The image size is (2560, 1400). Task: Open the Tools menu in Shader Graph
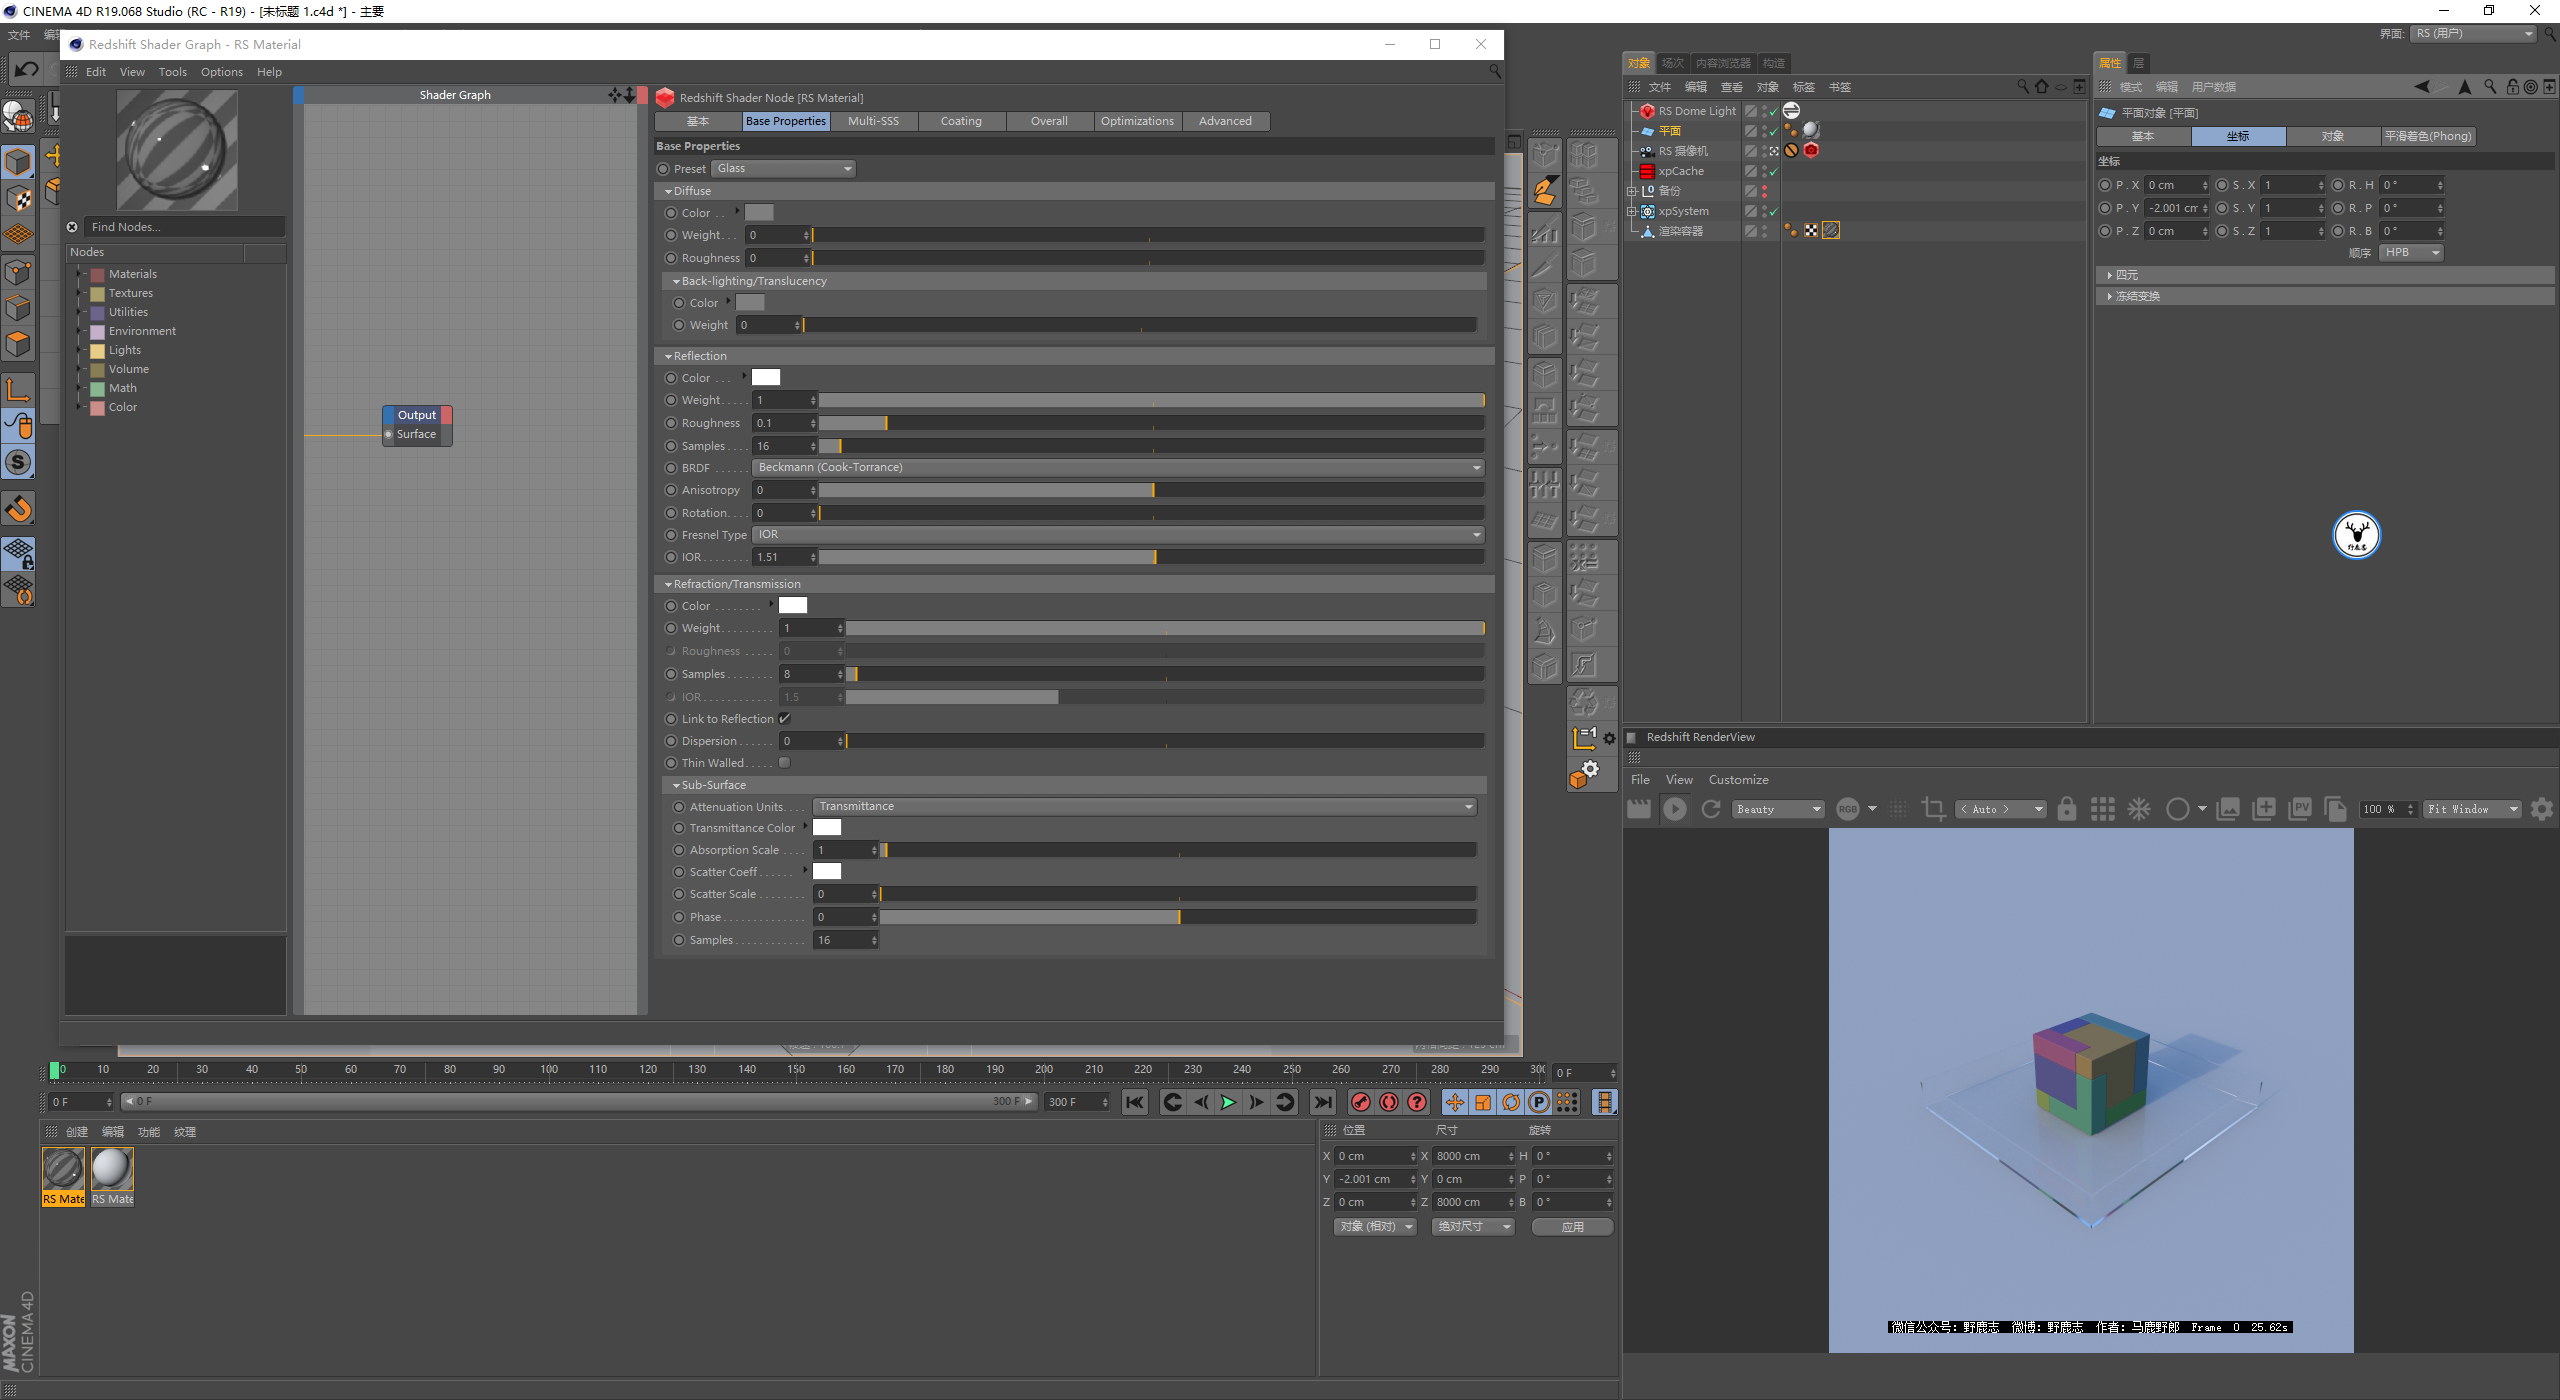(172, 72)
